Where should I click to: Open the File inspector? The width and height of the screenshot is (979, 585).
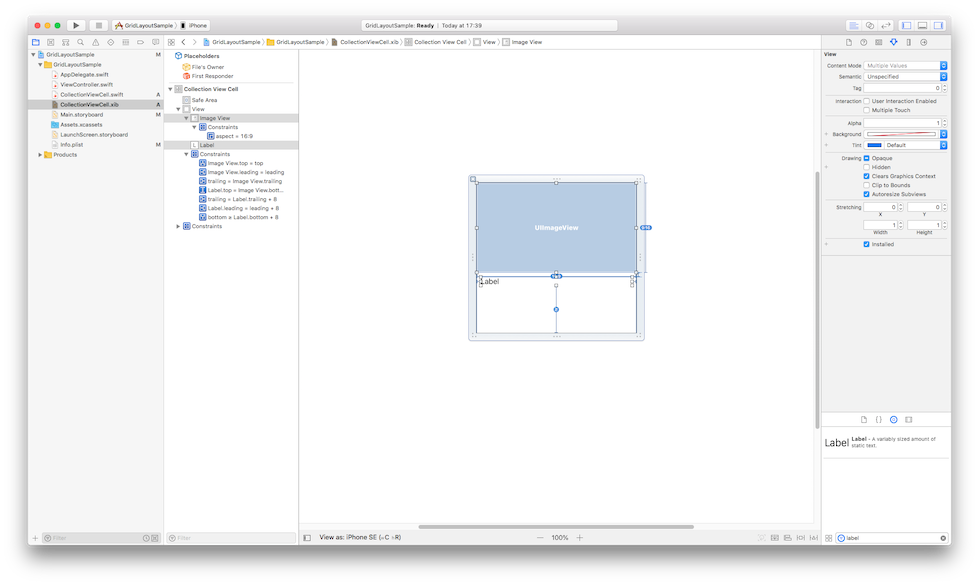(849, 42)
